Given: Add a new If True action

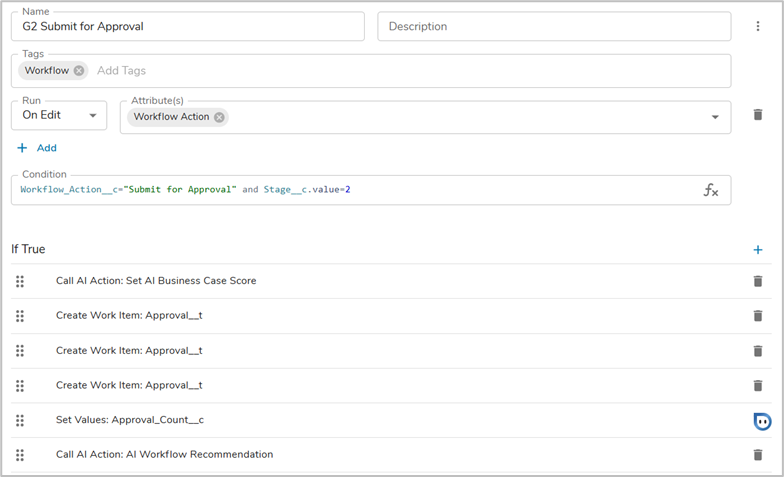Looking at the screenshot, I should click(757, 250).
